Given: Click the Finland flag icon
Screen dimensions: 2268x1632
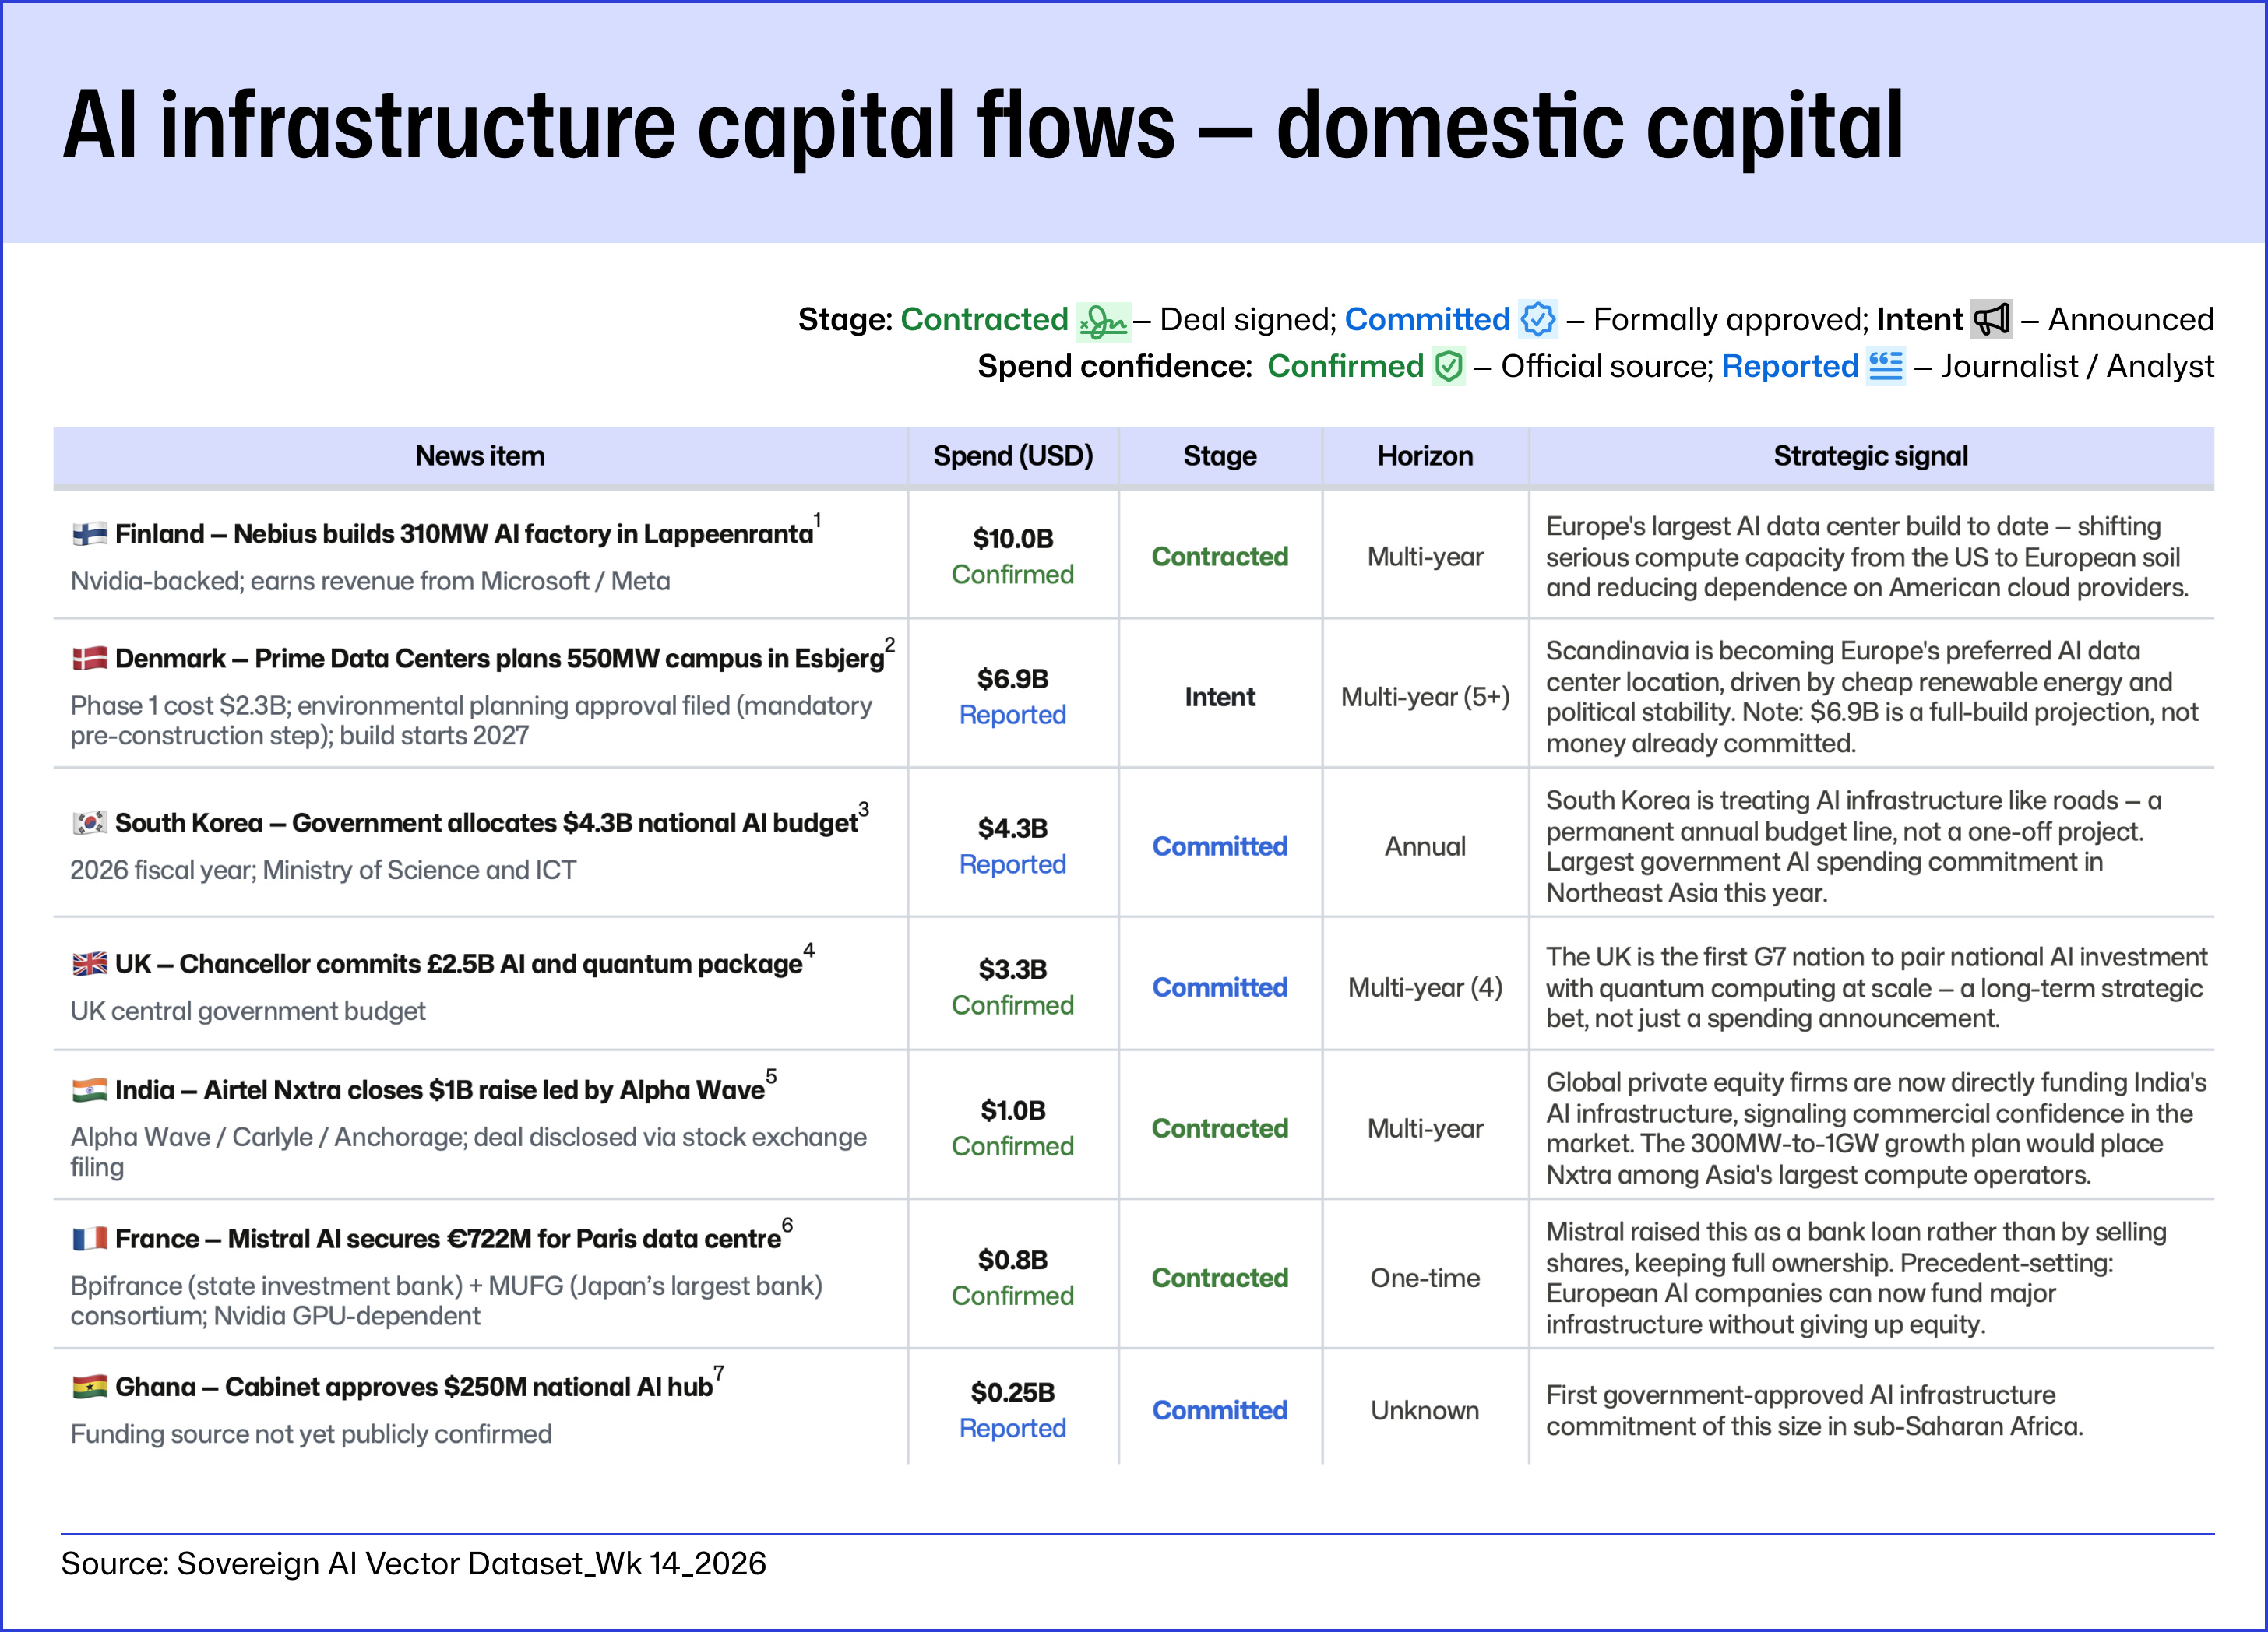Looking at the screenshot, I should click(x=90, y=534).
